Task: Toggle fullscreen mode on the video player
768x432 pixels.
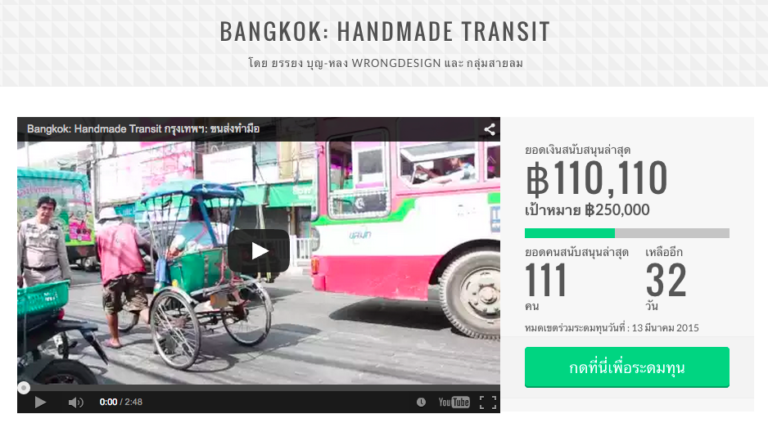Action: coord(488,402)
